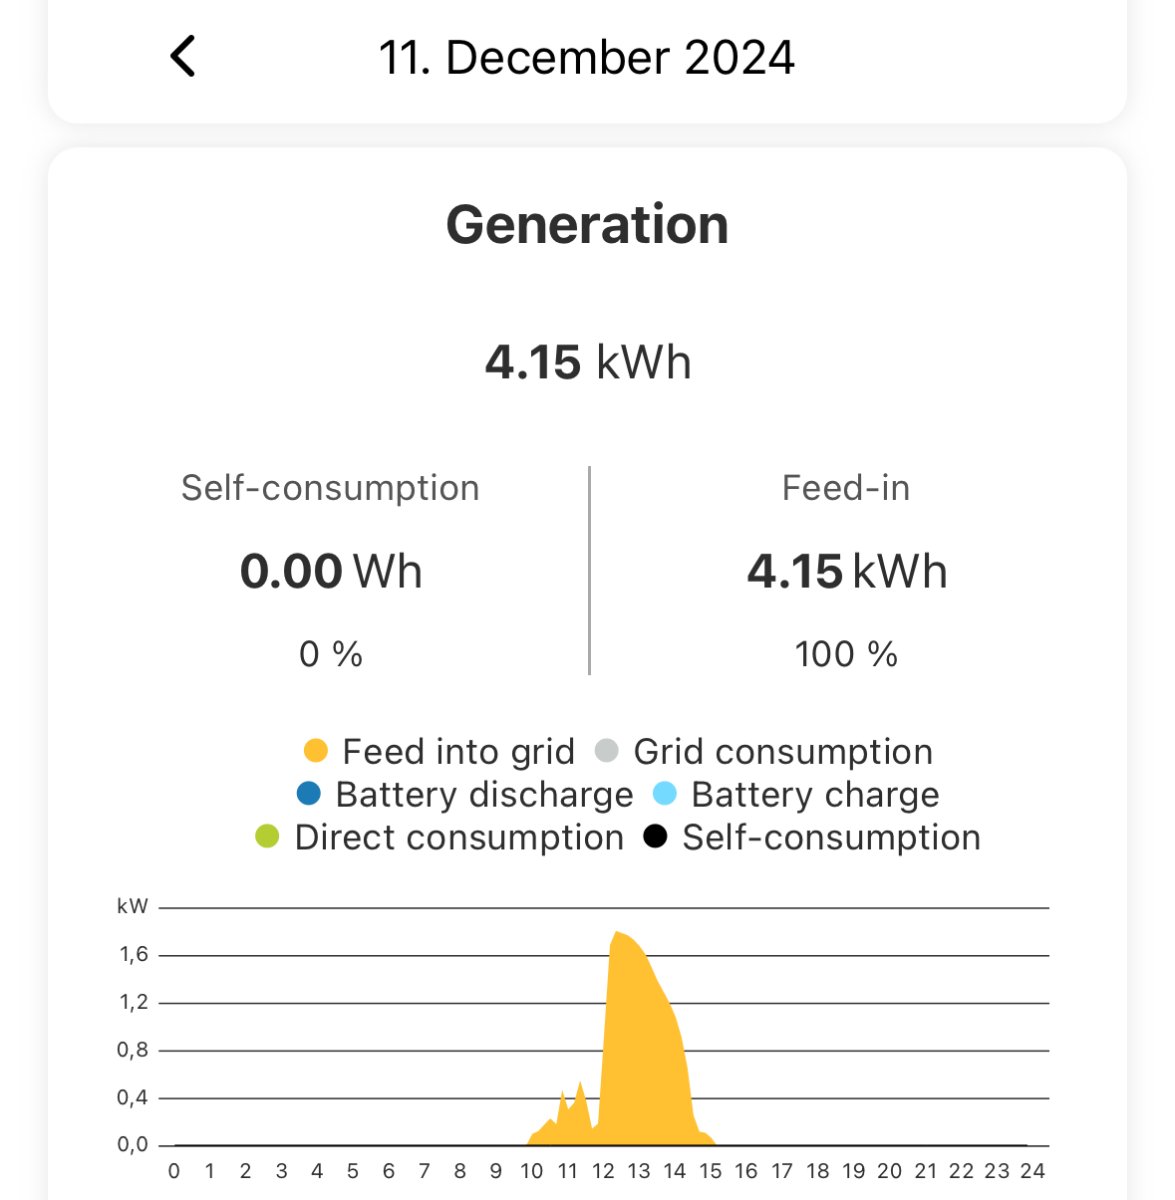Toggle the Self-consumption legend dot
1175x1200 pixels.
click(x=656, y=837)
